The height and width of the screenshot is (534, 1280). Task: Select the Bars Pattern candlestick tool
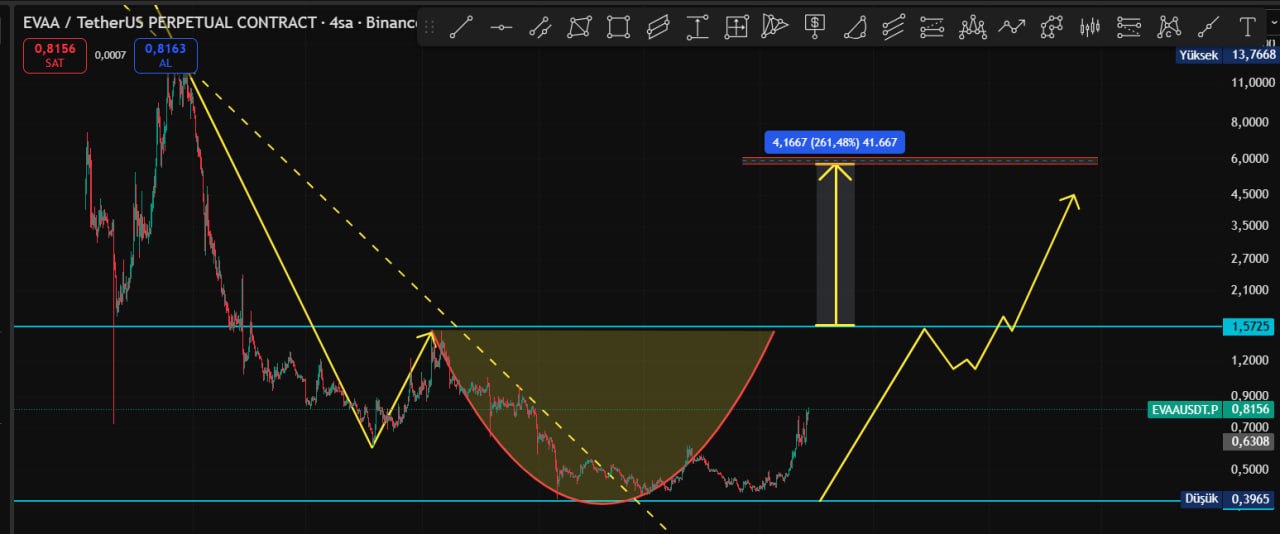coord(1090,27)
